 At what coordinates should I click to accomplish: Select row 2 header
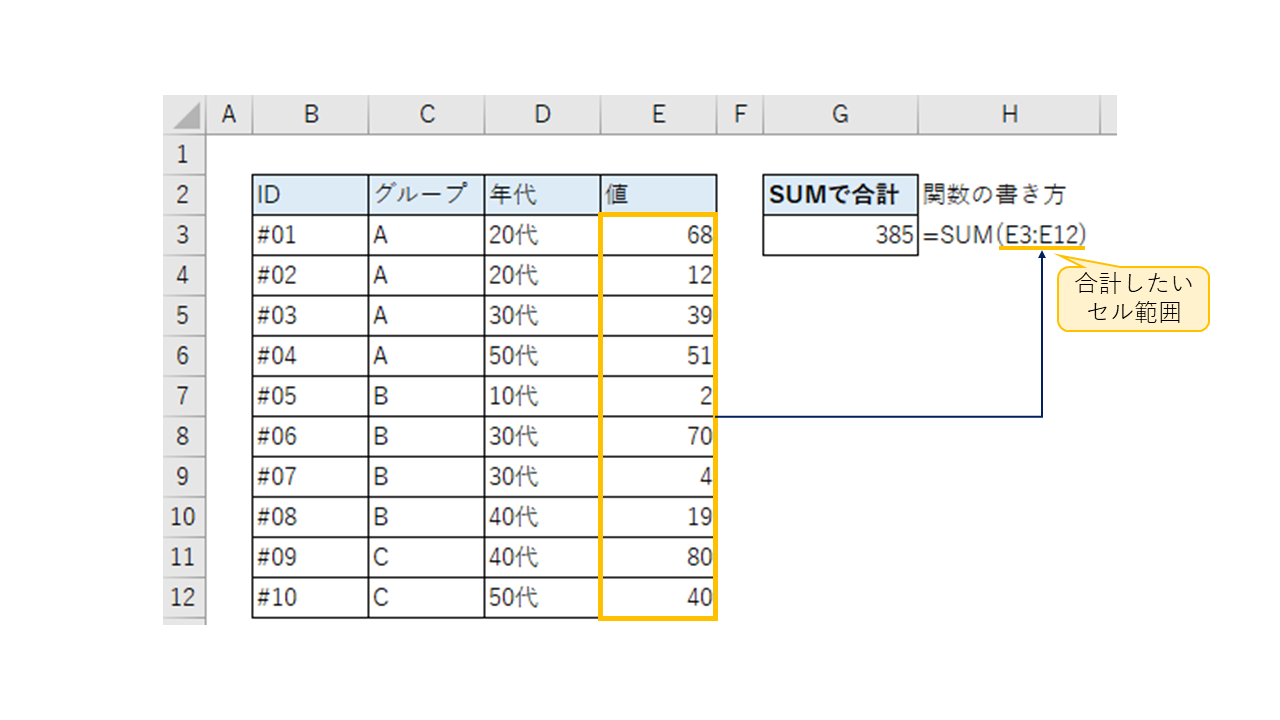point(184,195)
